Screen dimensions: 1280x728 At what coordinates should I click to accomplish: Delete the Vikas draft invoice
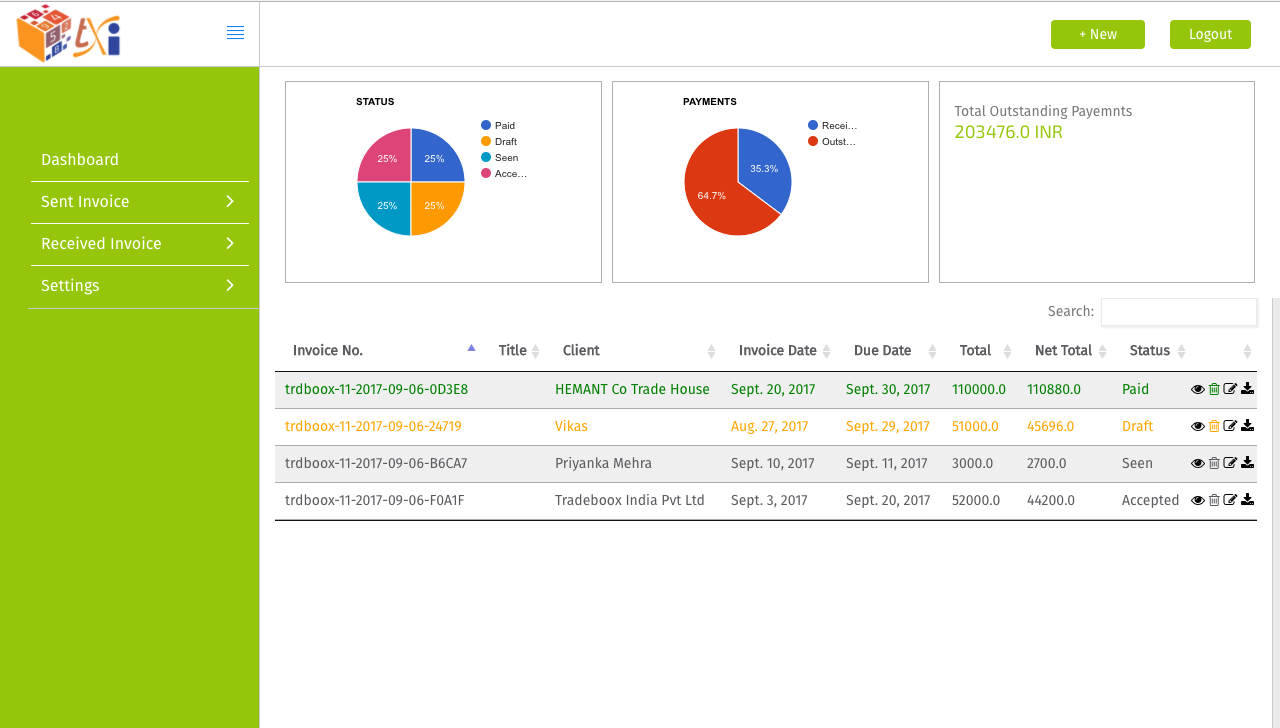1214,427
